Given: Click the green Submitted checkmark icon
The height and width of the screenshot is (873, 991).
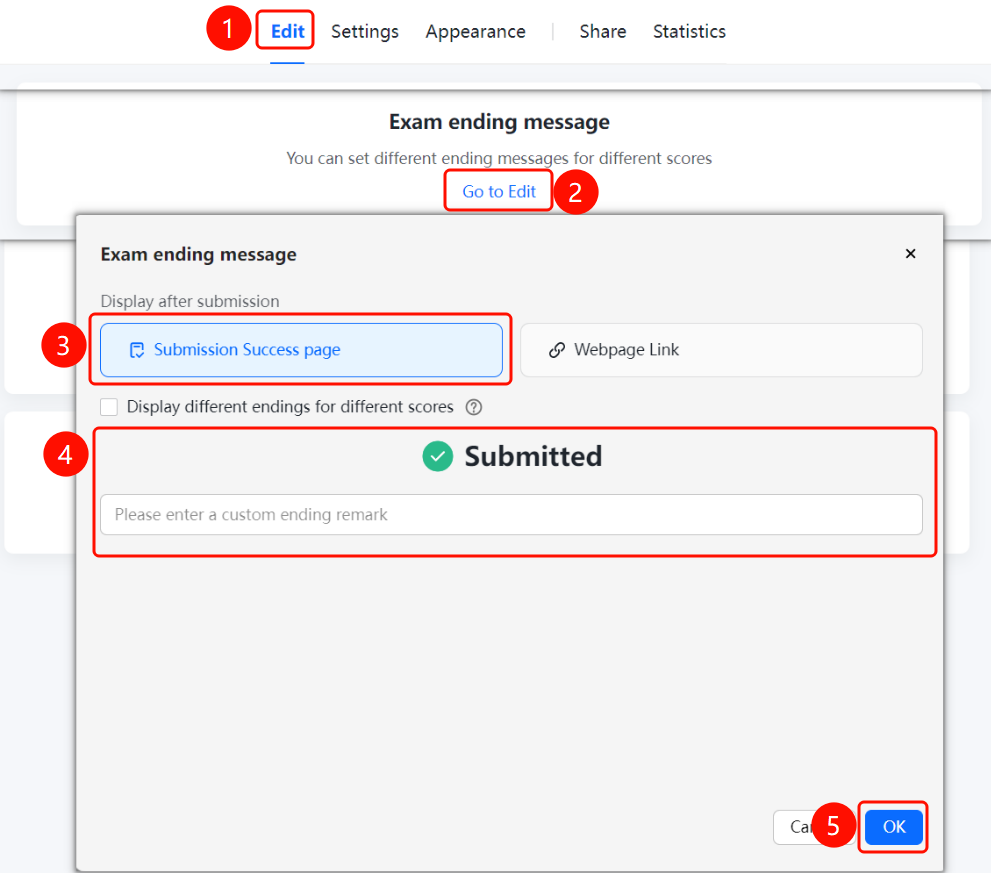Looking at the screenshot, I should (x=437, y=456).
